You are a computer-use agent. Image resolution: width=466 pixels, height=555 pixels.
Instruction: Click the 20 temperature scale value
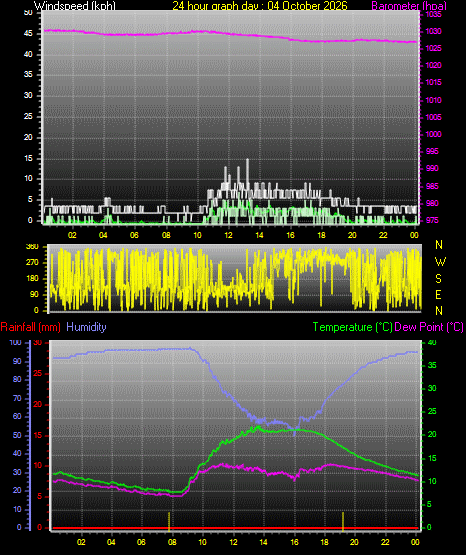pyautogui.click(x=432, y=434)
